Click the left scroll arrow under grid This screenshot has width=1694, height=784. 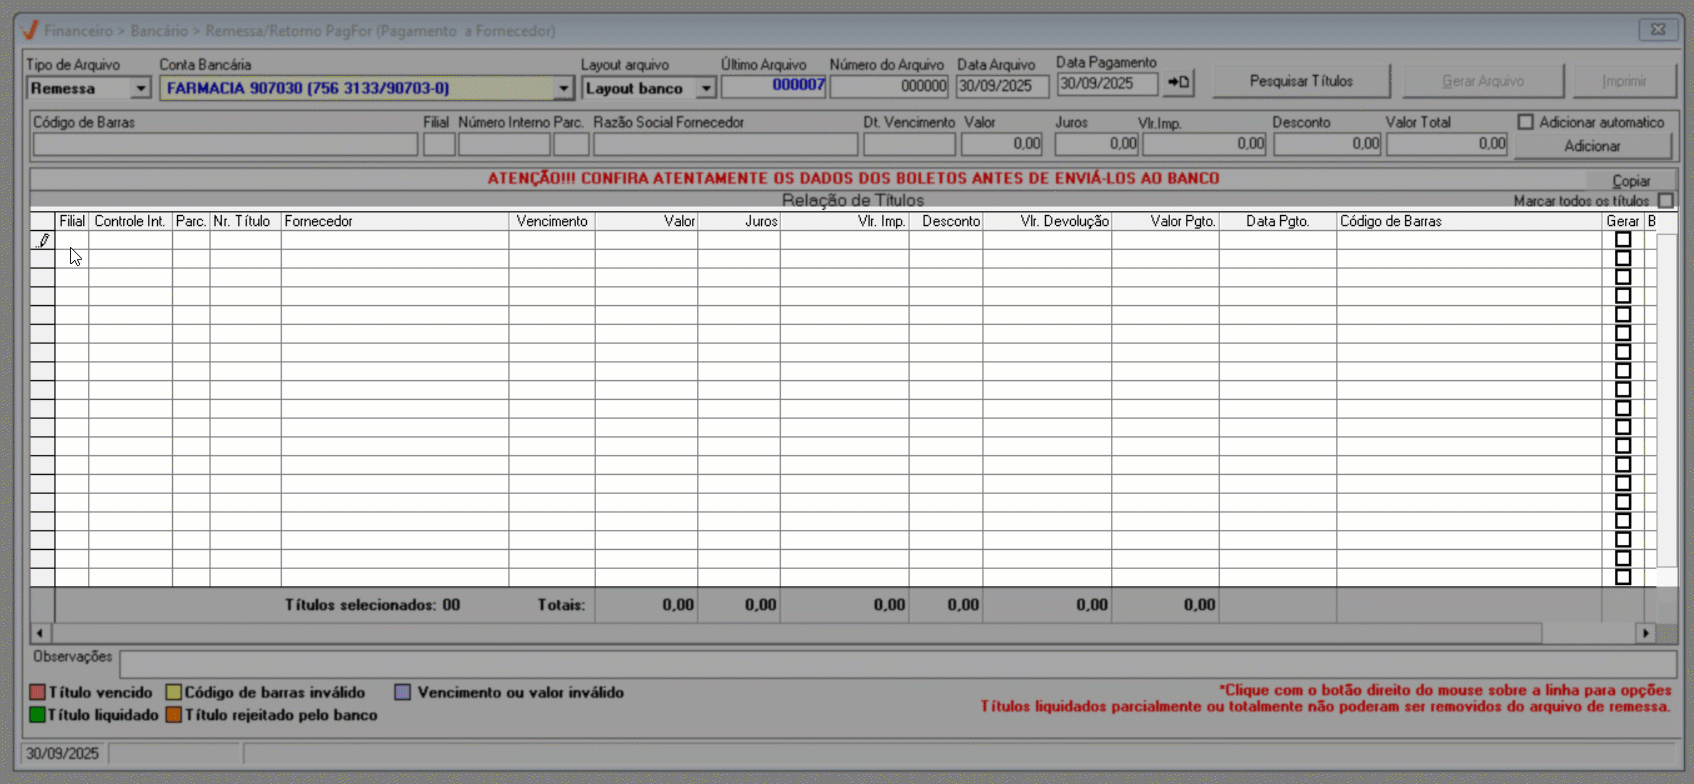40,633
